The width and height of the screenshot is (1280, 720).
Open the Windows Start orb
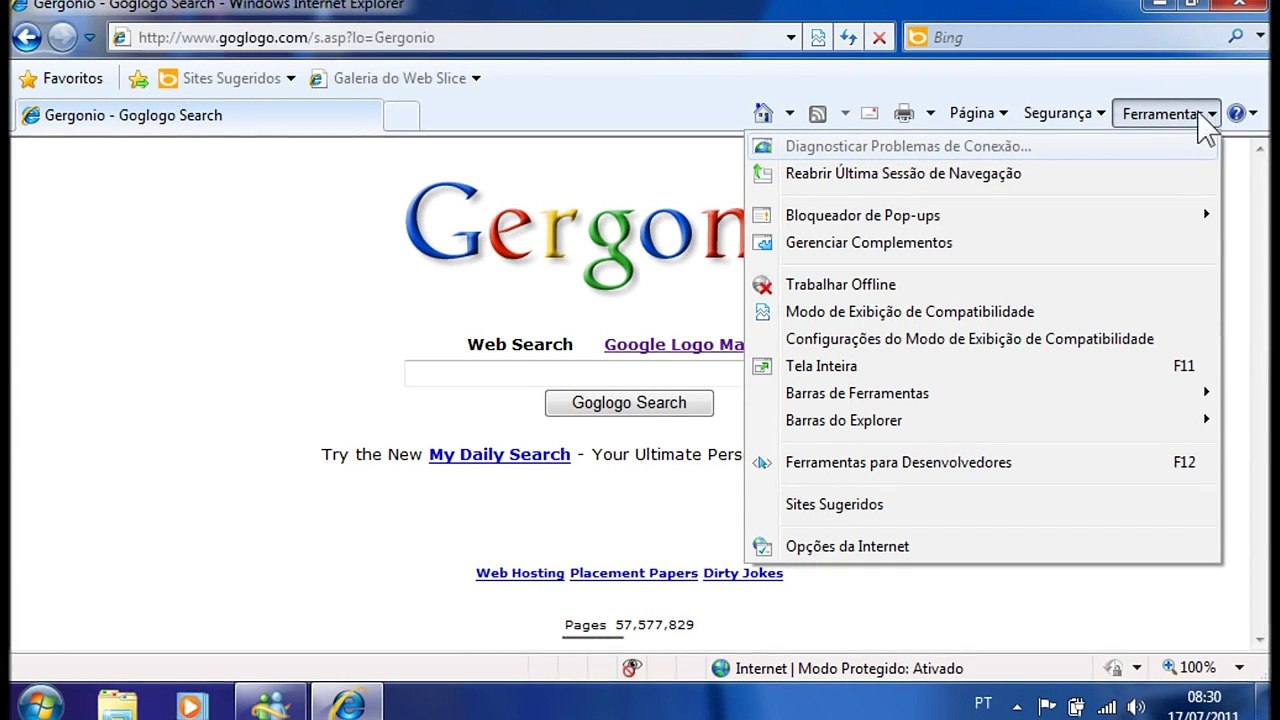(x=40, y=704)
